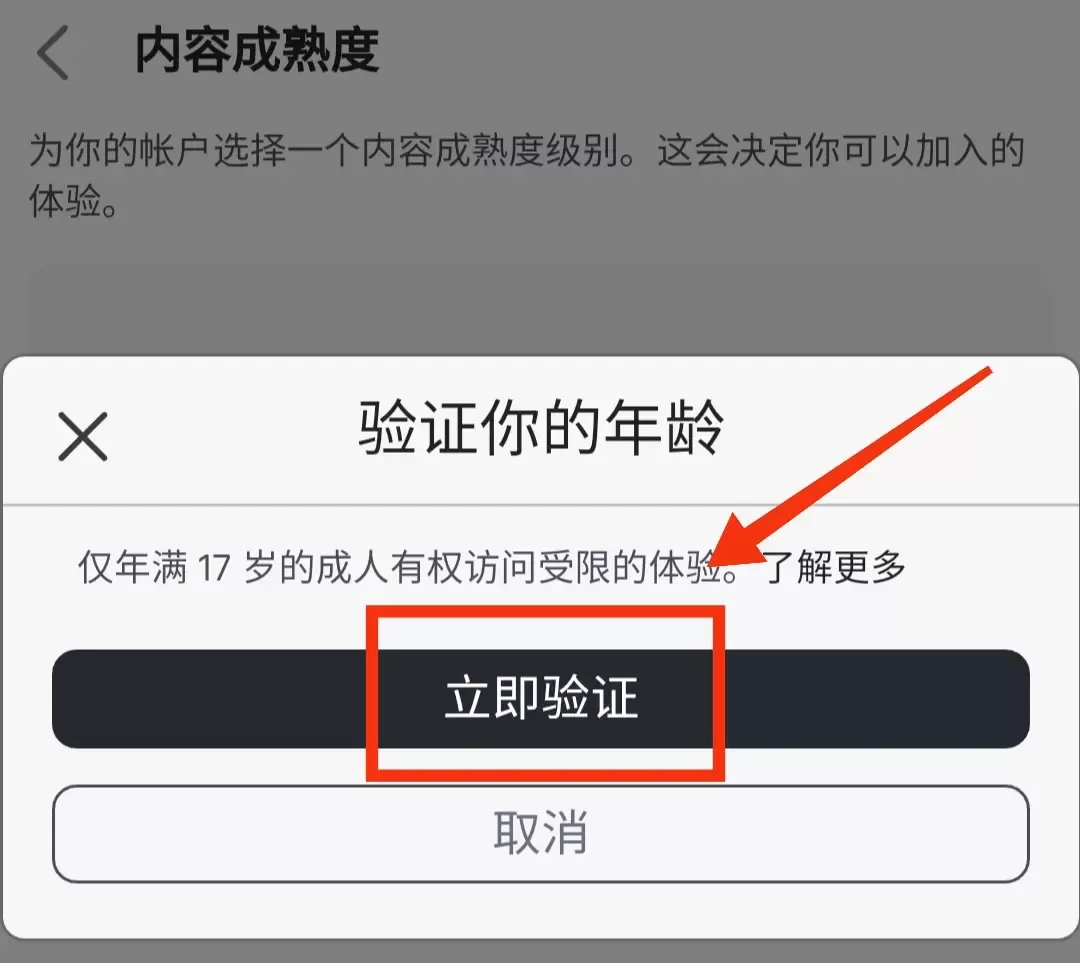Screen dimensions: 1080x963
Task: Click the 取消 button
Action: click(x=541, y=833)
